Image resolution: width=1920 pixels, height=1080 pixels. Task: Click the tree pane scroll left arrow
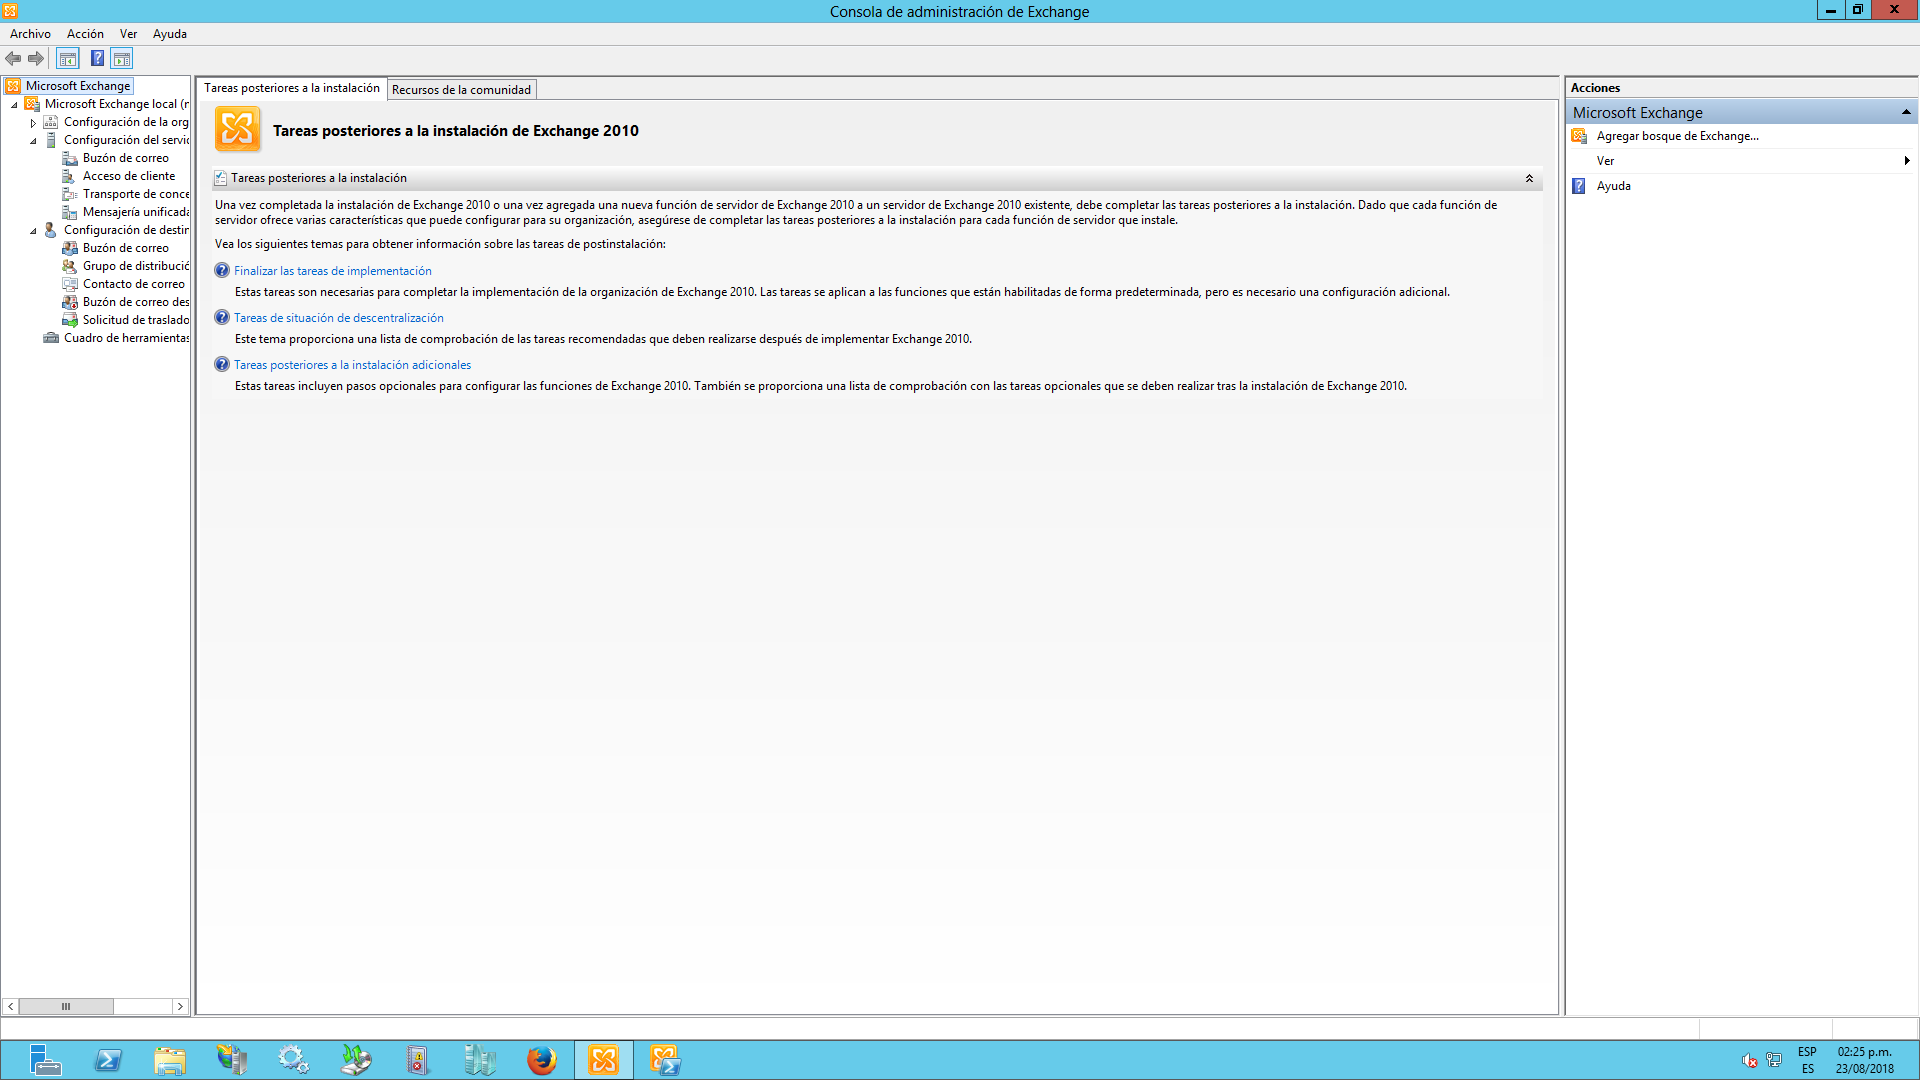[x=10, y=1006]
